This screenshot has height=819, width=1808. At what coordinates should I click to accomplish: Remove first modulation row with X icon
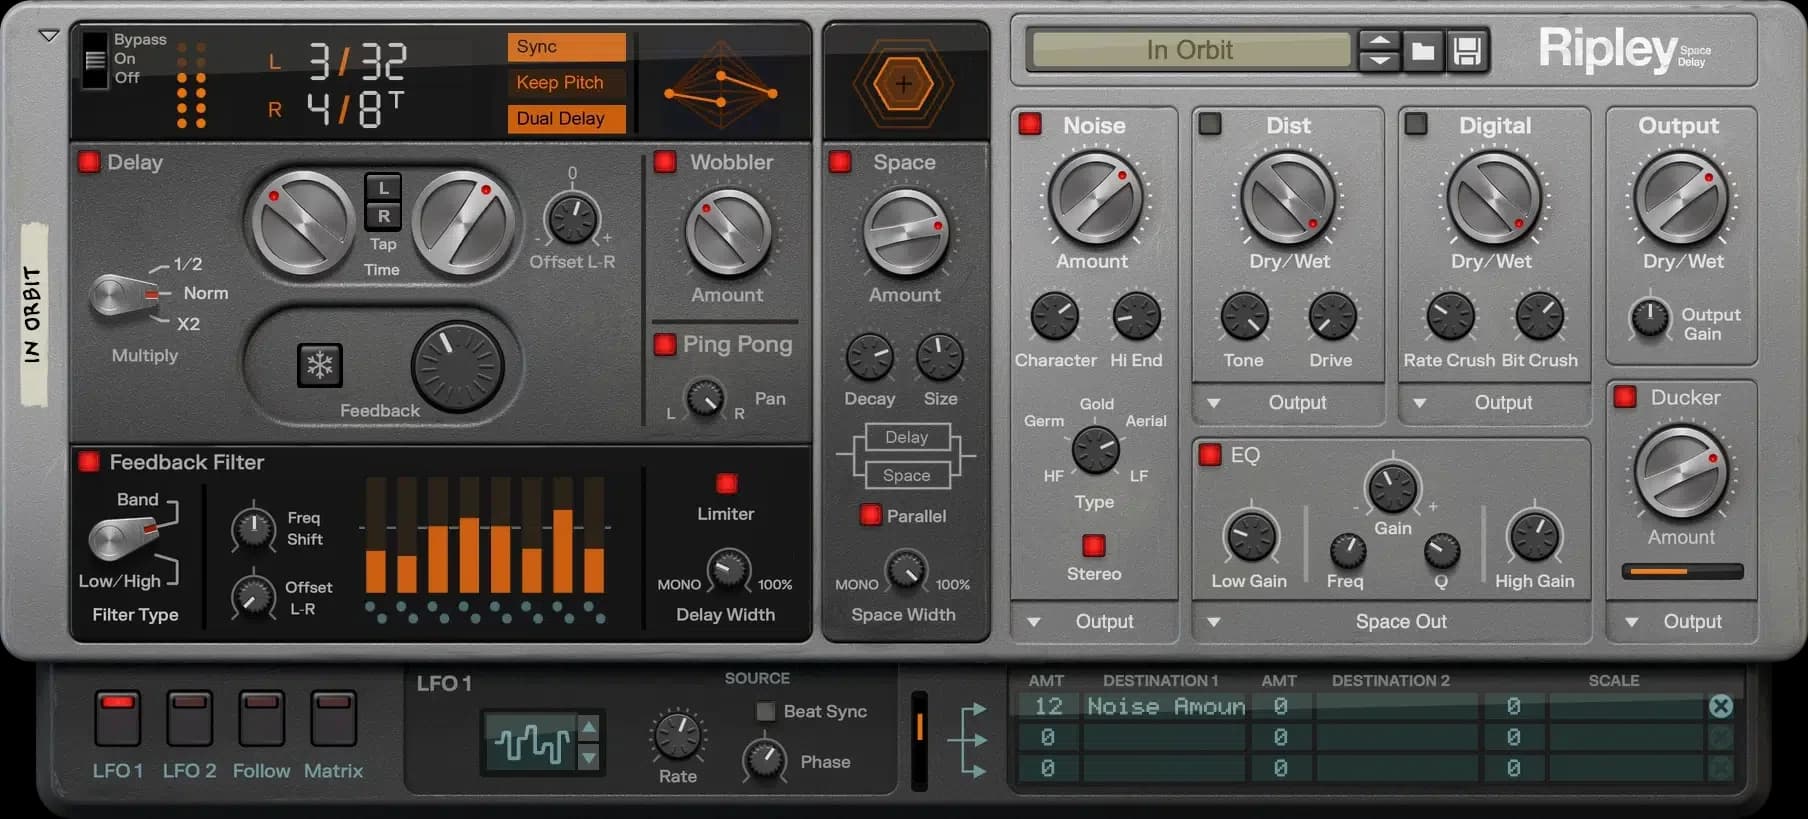pyautogui.click(x=1720, y=707)
